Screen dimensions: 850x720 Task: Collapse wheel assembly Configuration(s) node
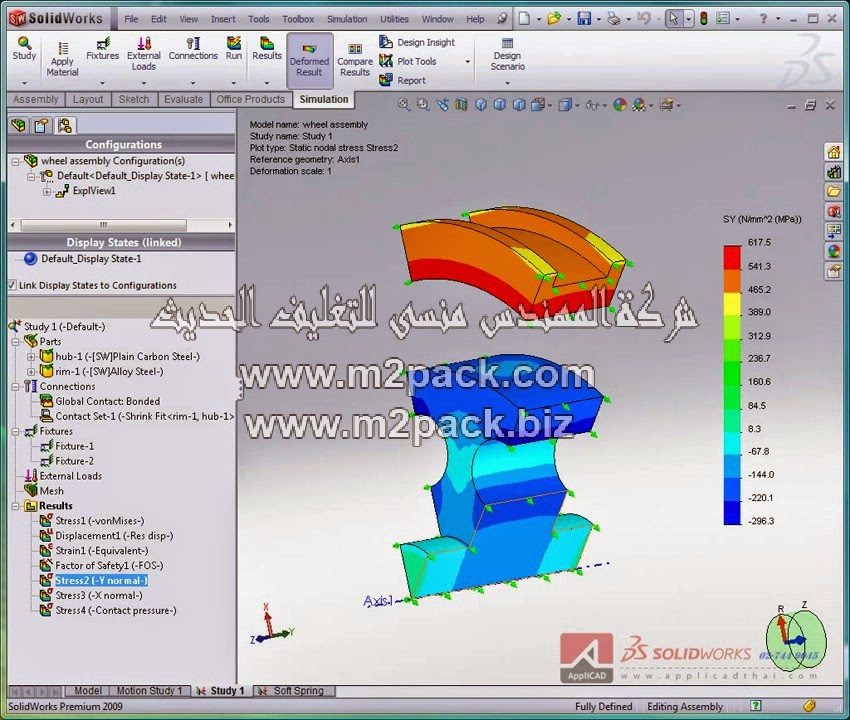(x=16, y=161)
